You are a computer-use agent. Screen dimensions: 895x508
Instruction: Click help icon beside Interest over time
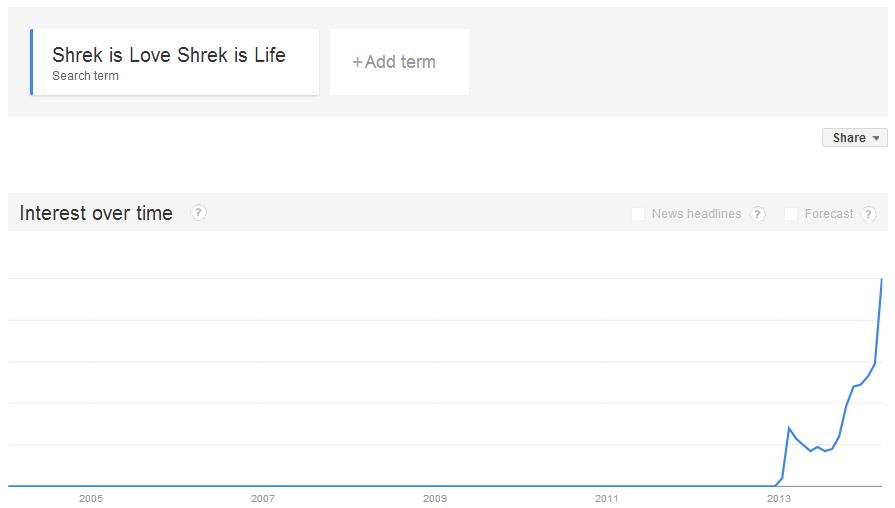click(199, 212)
